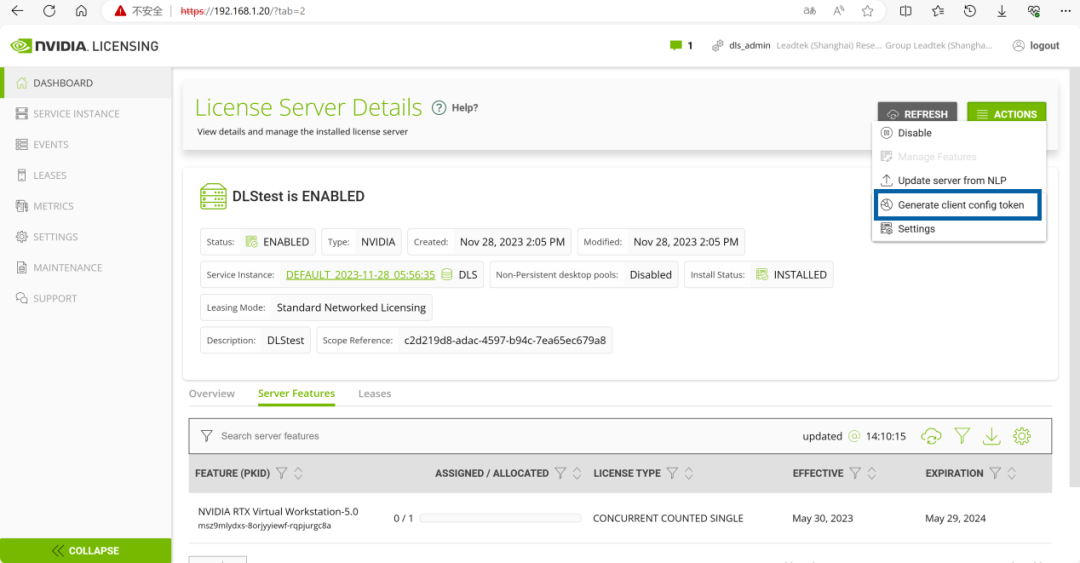Sort by EXPIRATION column arrows

click(1012, 473)
